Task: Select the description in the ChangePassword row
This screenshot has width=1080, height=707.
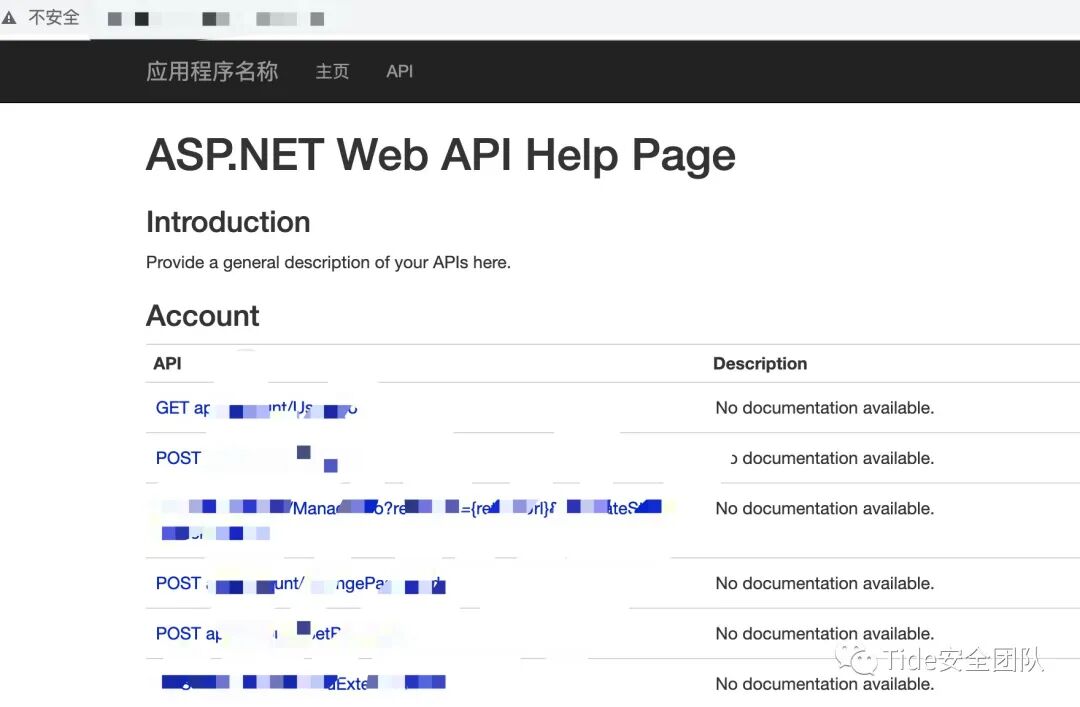Action: [x=824, y=584]
